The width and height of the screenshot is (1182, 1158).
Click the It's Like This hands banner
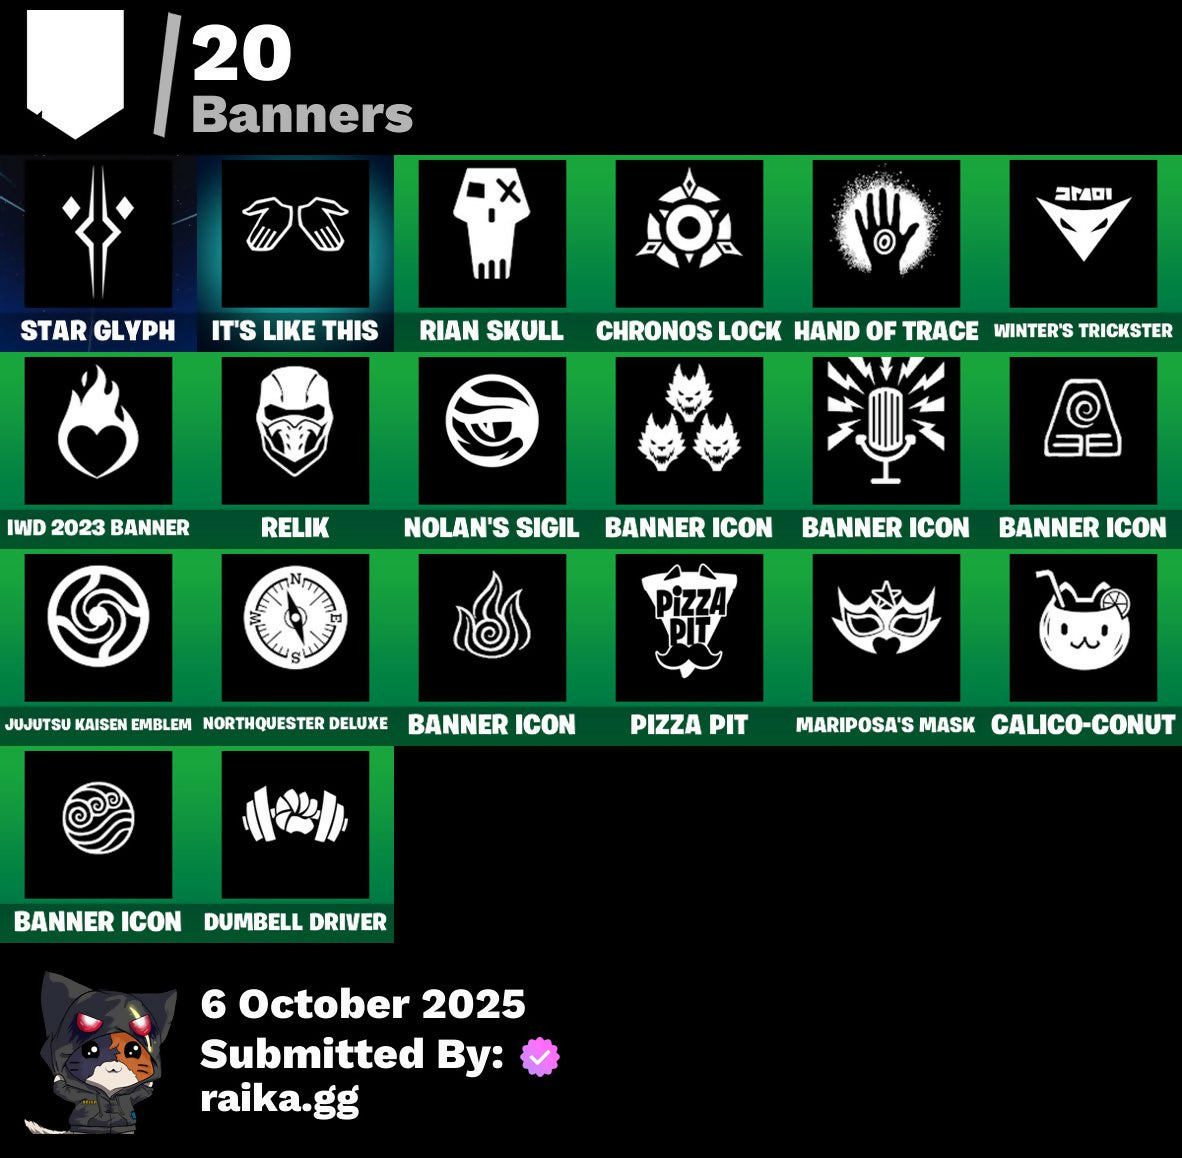tap(295, 234)
